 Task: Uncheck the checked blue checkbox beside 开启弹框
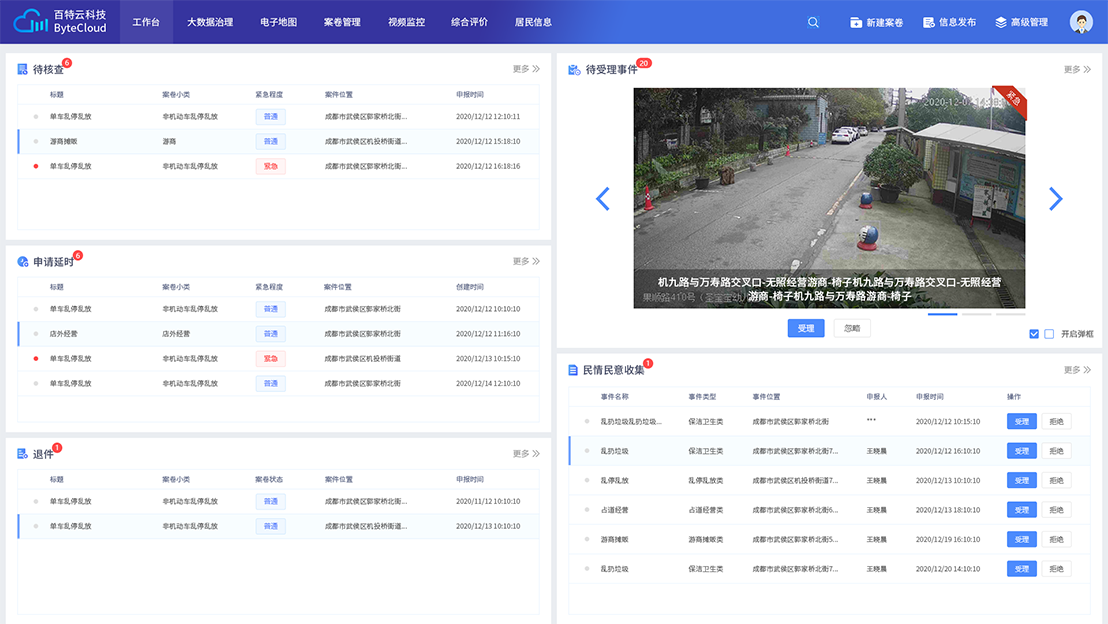1034,334
